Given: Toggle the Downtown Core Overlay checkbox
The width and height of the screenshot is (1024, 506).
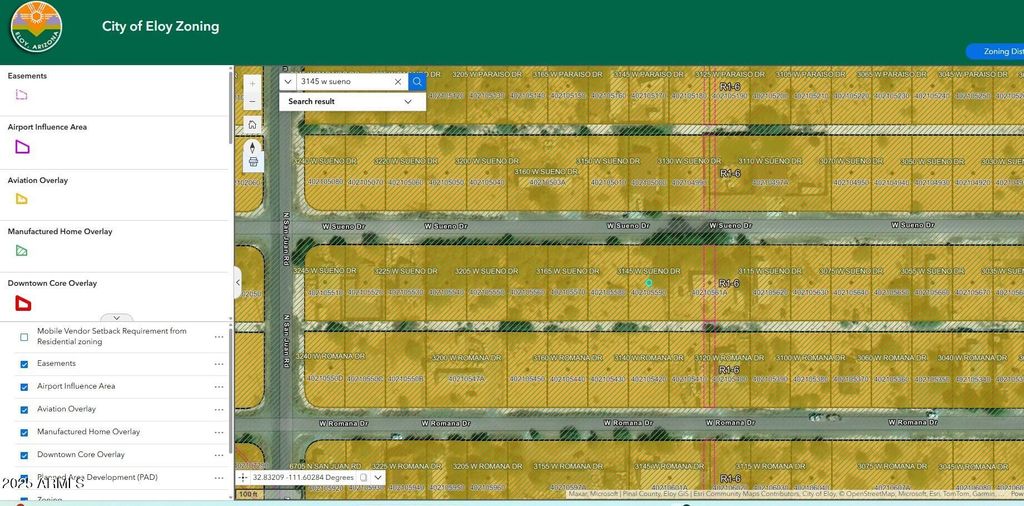Looking at the screenshot, I should [24, 455].
